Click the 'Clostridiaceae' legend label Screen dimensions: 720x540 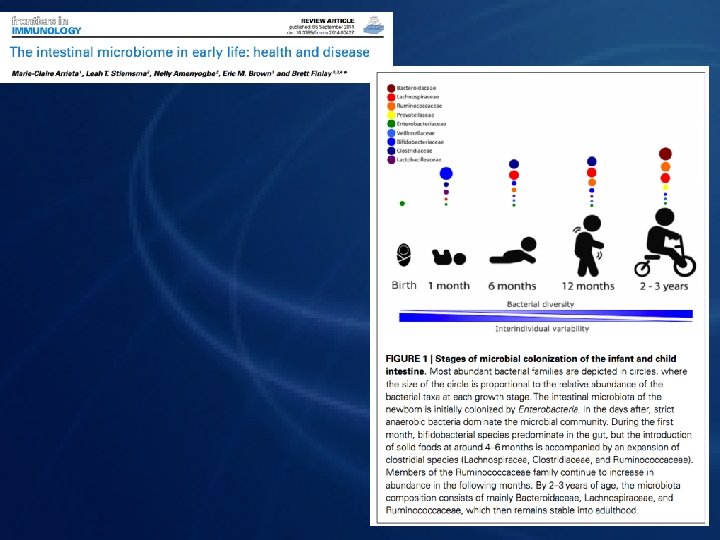415,151
